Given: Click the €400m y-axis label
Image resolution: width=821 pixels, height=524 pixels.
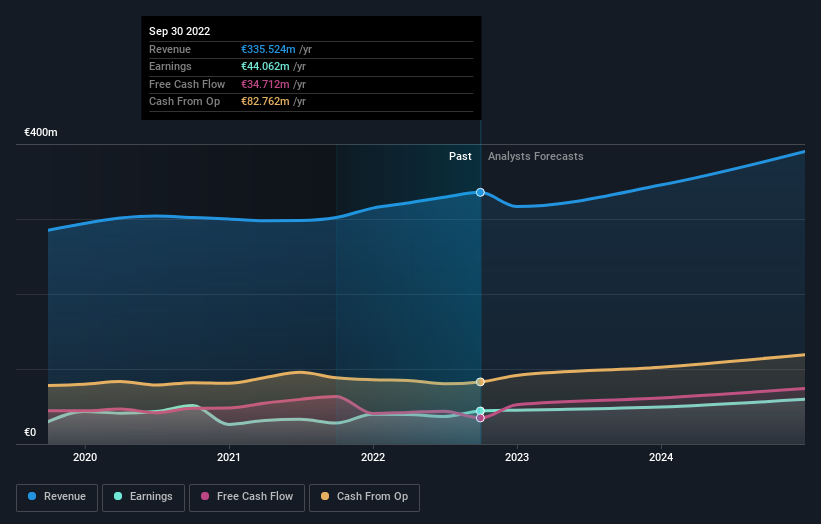Looking at the screenshot, I should click(41, 132).
